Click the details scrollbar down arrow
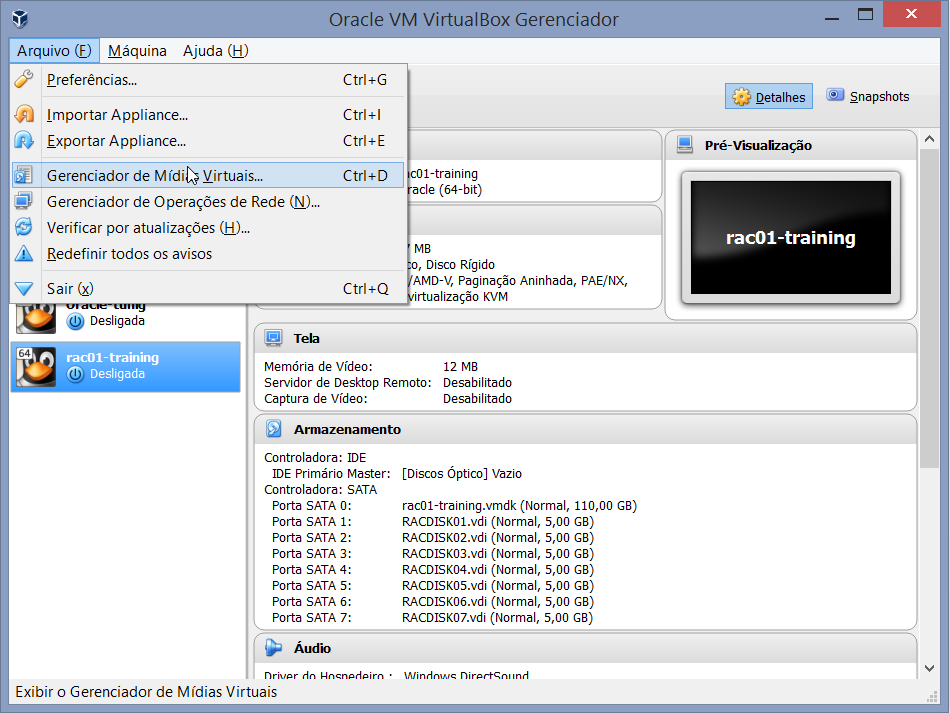 [x=929, y=668]
